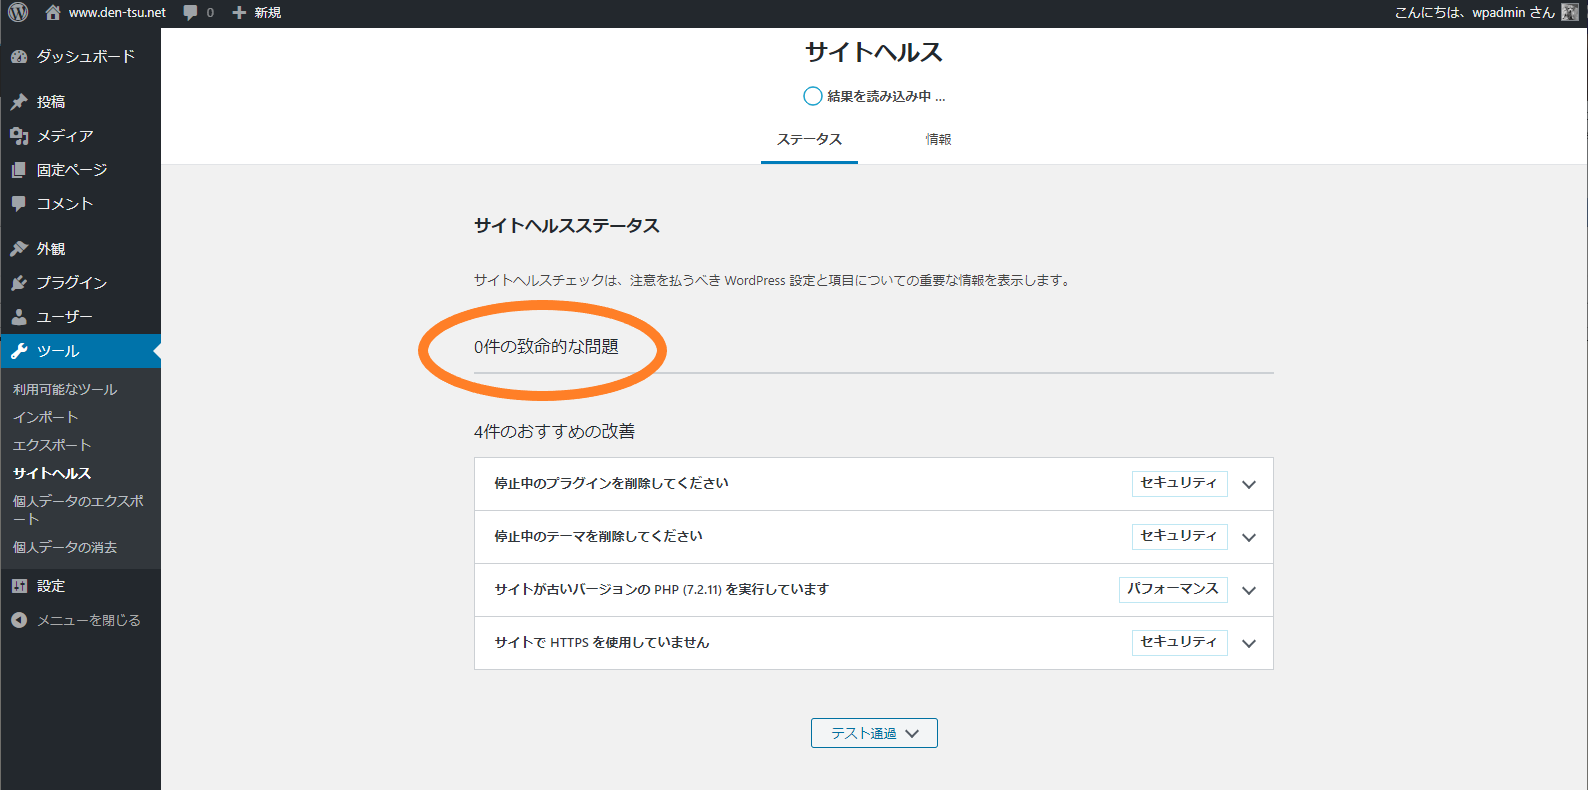Open the comments bubble icon in admin bar
Viewport: 1588px width, 790px height.
(191, 13)
